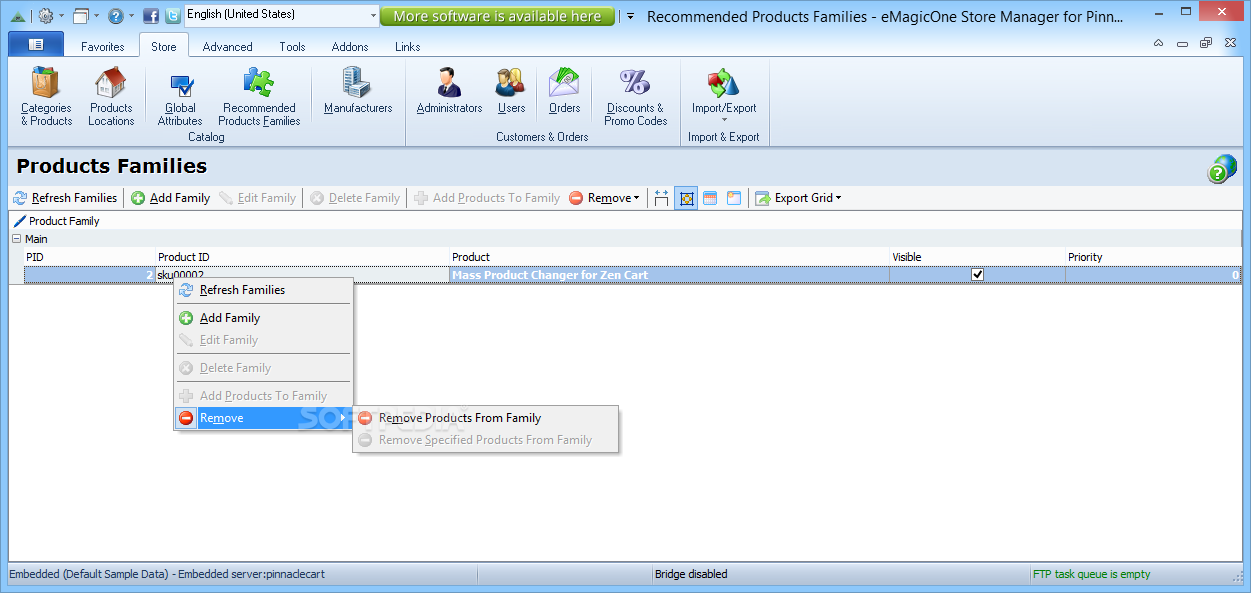Click FTP task queue is empty status
Image resolution: width=1251 pixels, height=593 pixels.
(1092, 574)
